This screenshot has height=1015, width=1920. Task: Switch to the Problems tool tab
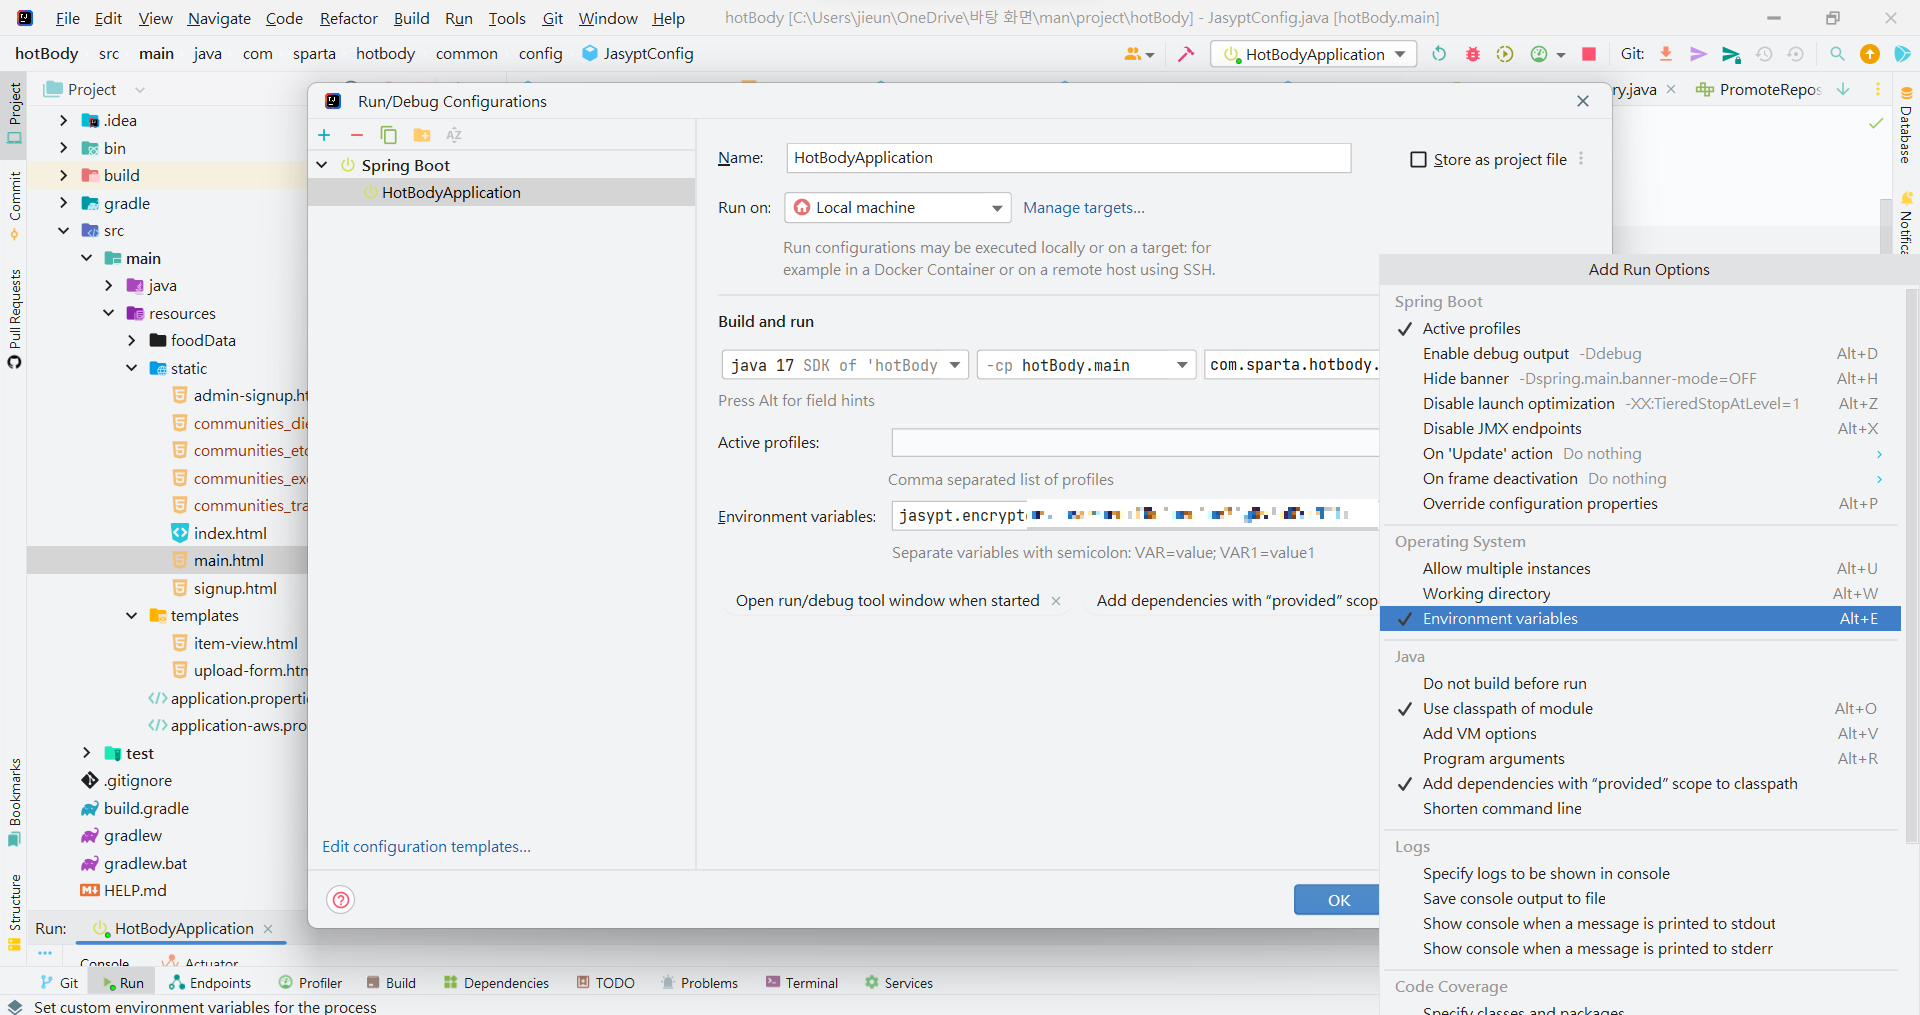699,983
